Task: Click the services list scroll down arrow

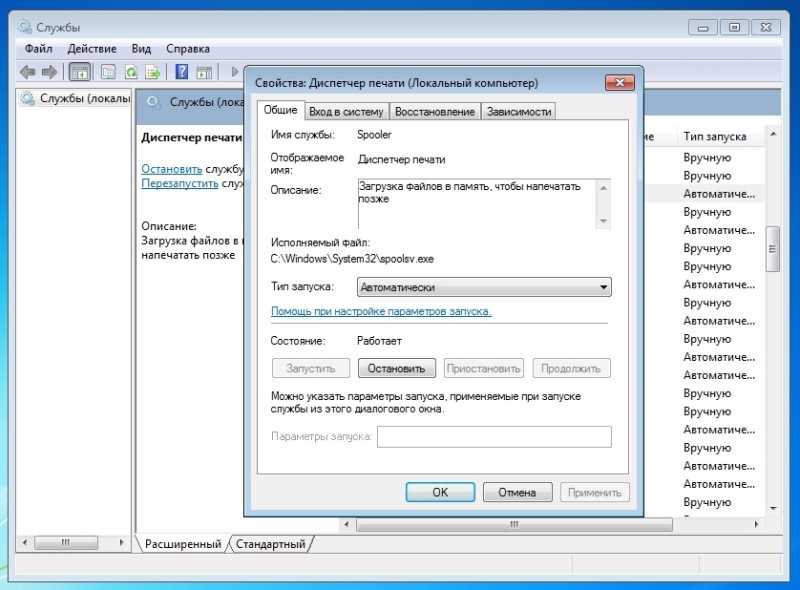Action: coord(772,508)
